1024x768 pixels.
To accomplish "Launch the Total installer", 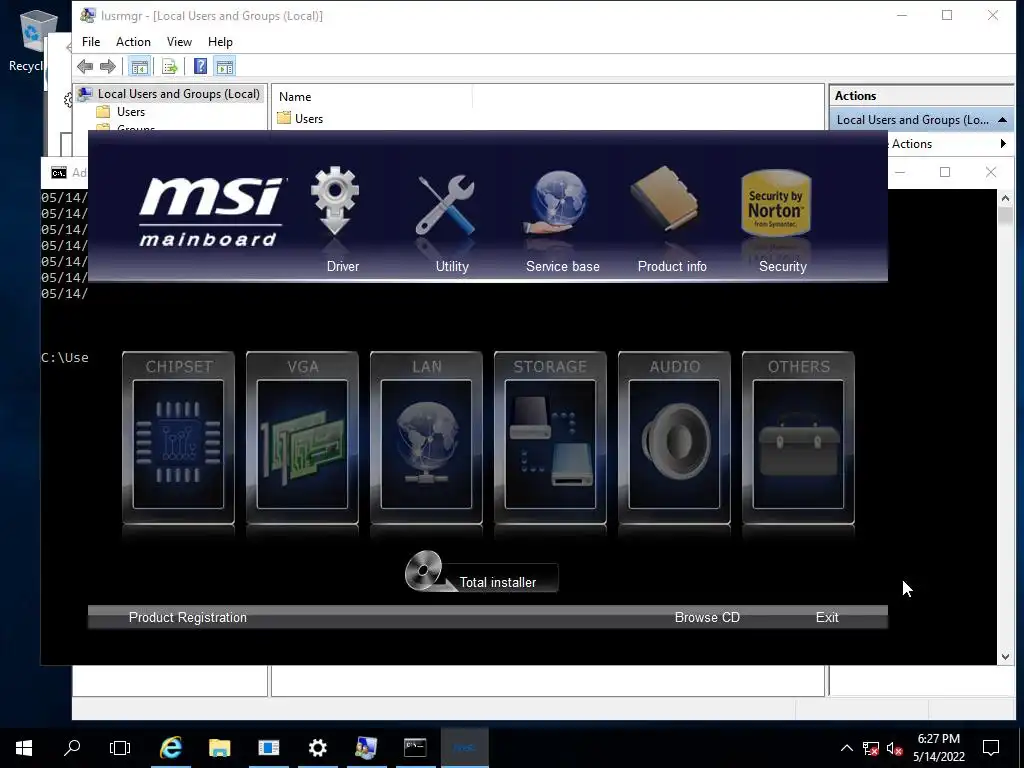I will coord(481,573).
